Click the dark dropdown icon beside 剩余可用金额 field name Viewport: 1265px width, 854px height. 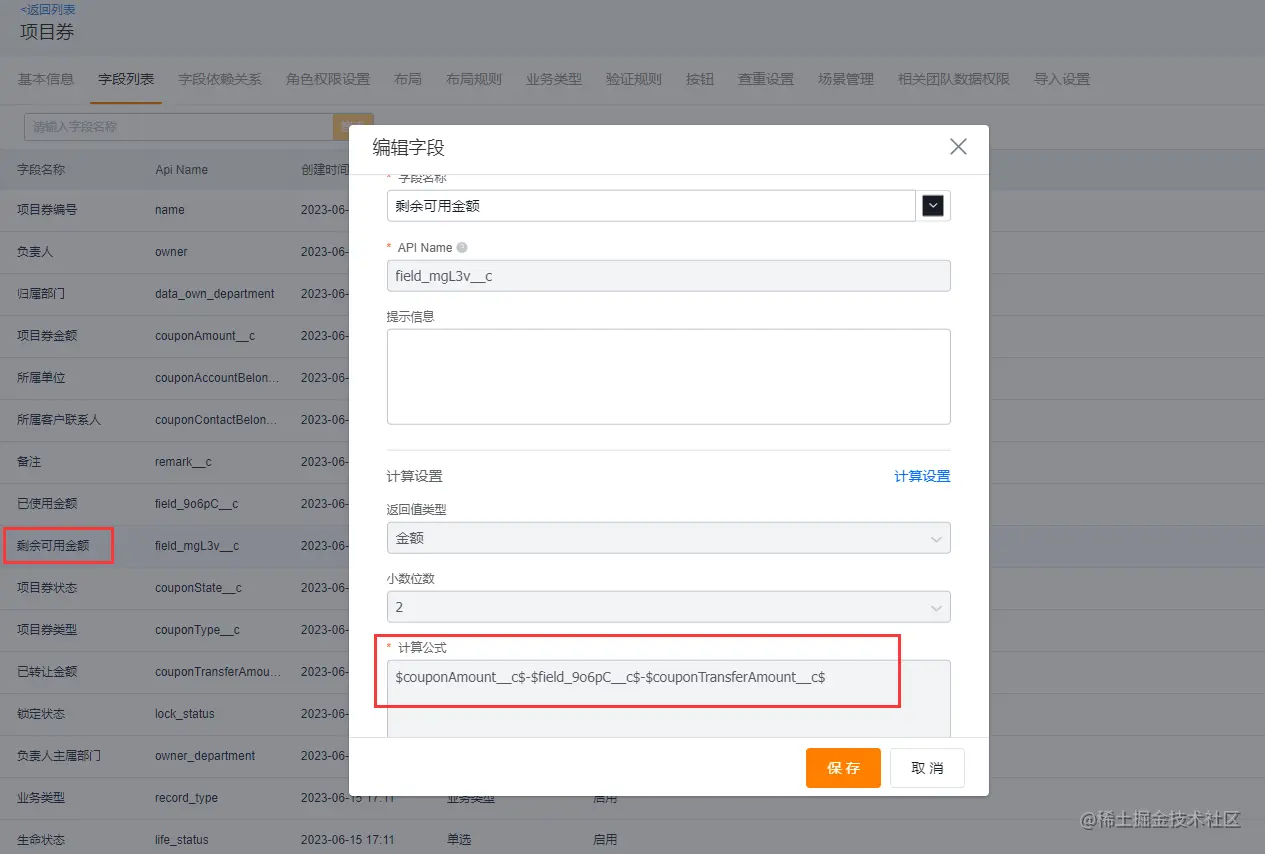point(933,205)
